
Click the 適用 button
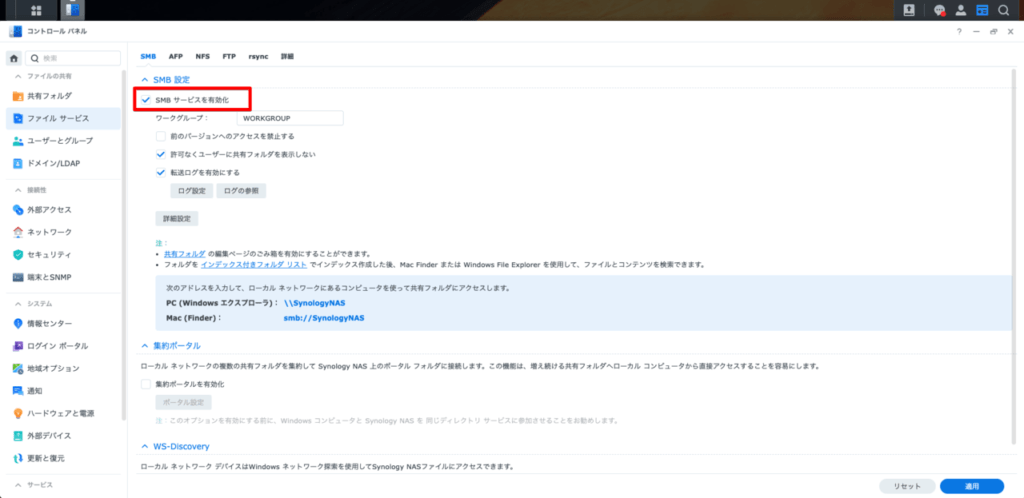pos(972,486)
